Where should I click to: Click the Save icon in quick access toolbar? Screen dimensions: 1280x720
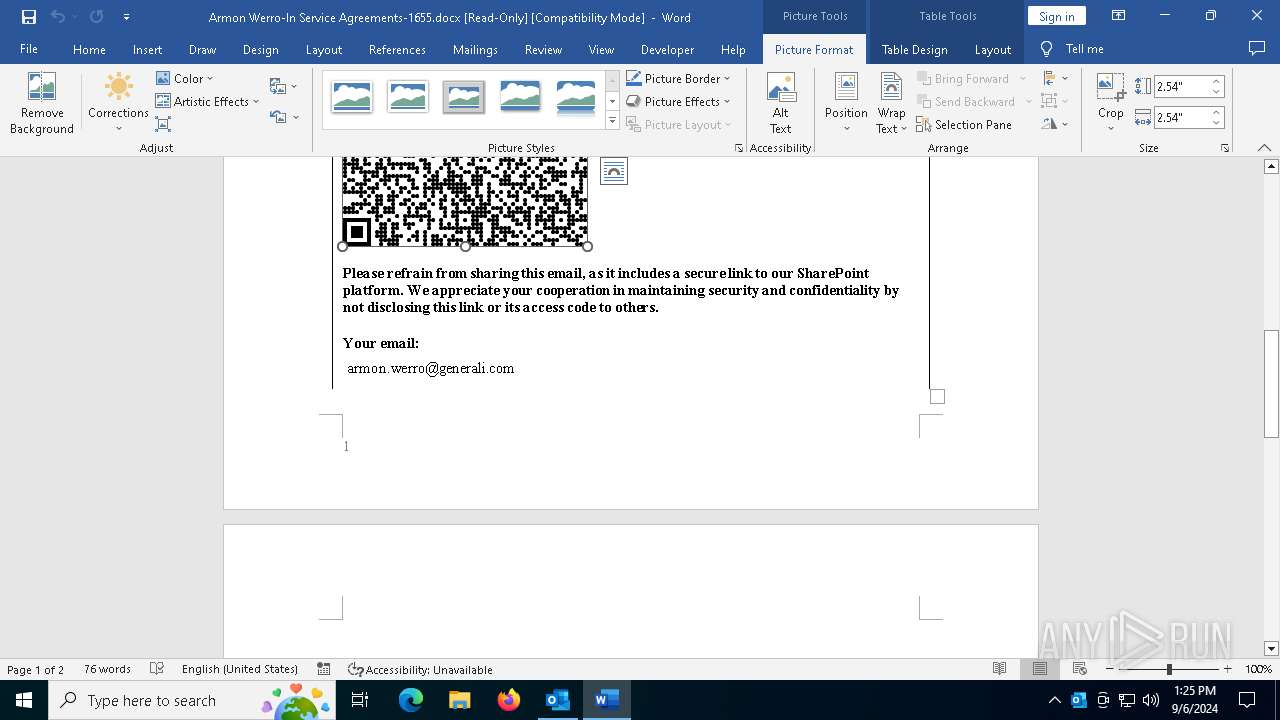(x=28, y=17)
